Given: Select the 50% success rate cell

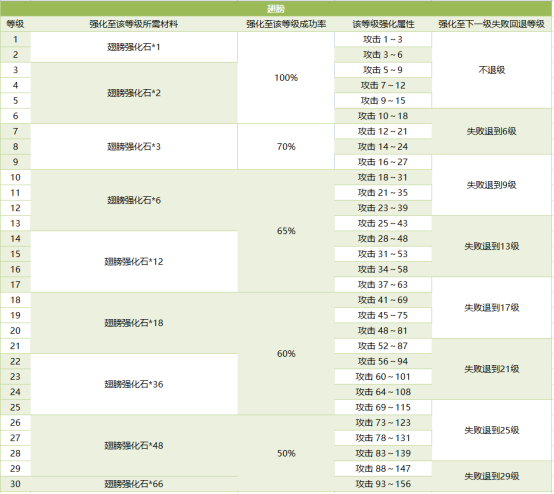Looking at the screenshot, I should 286,453.
